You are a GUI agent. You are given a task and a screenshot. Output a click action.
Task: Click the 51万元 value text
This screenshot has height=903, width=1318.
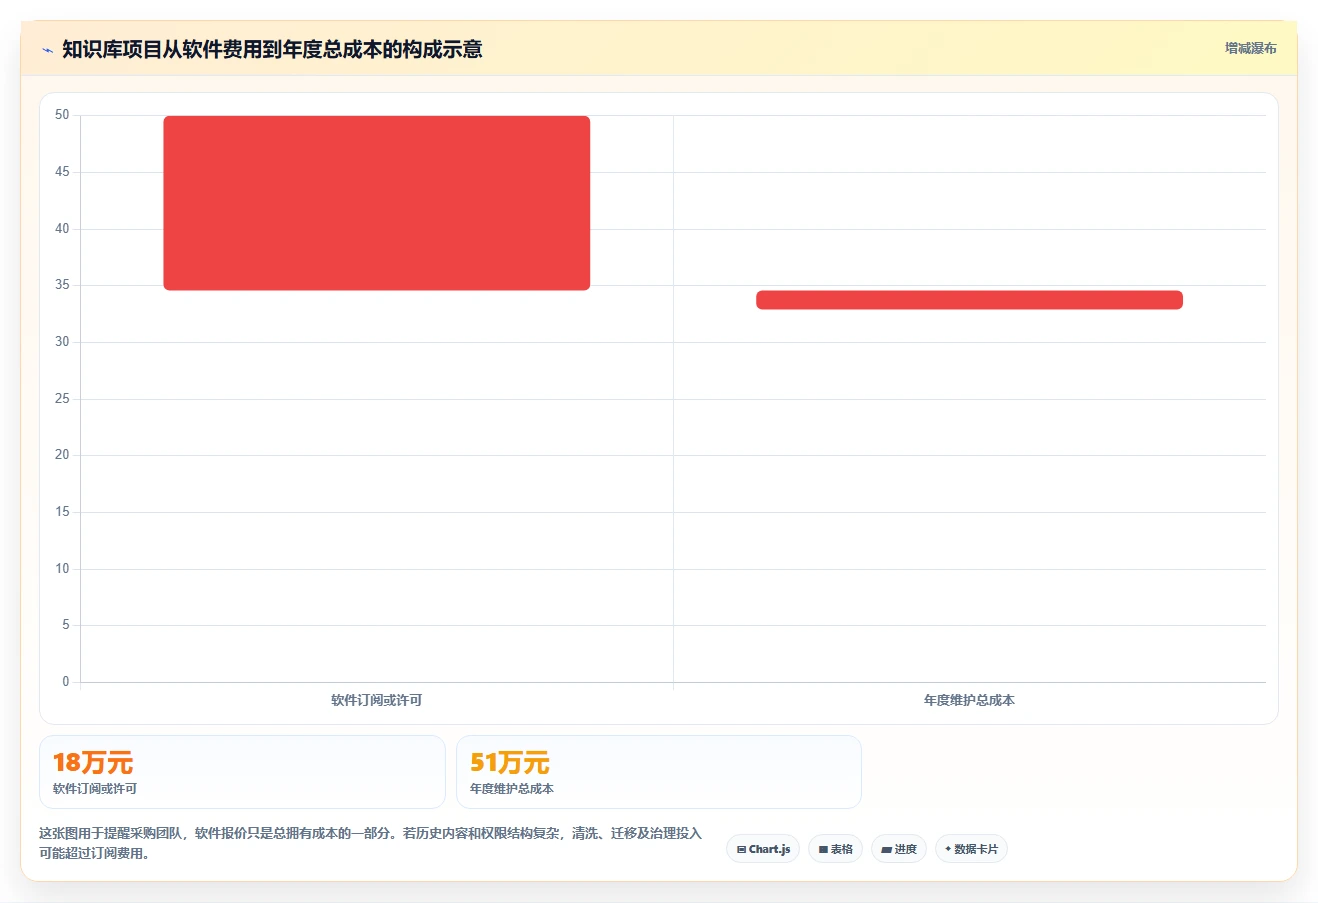tap(510, 763)
